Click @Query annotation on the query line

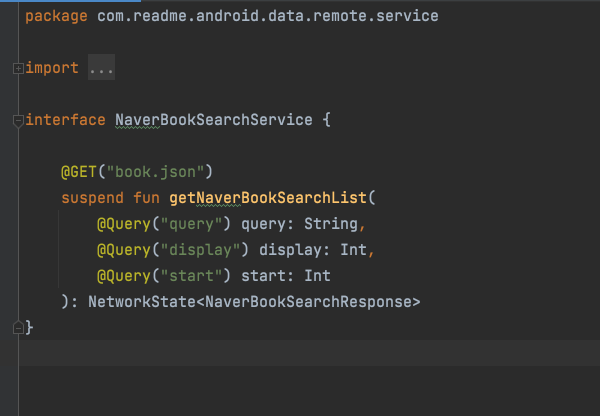[124, 224]
